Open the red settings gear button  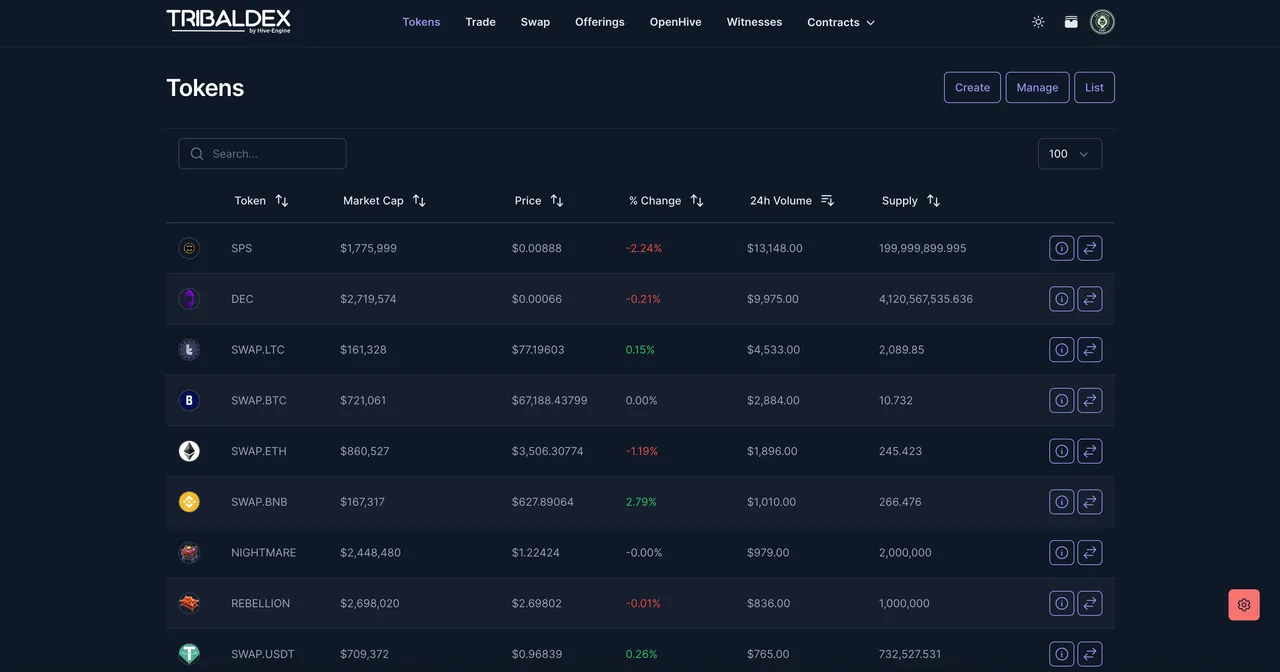[1244, 605]
